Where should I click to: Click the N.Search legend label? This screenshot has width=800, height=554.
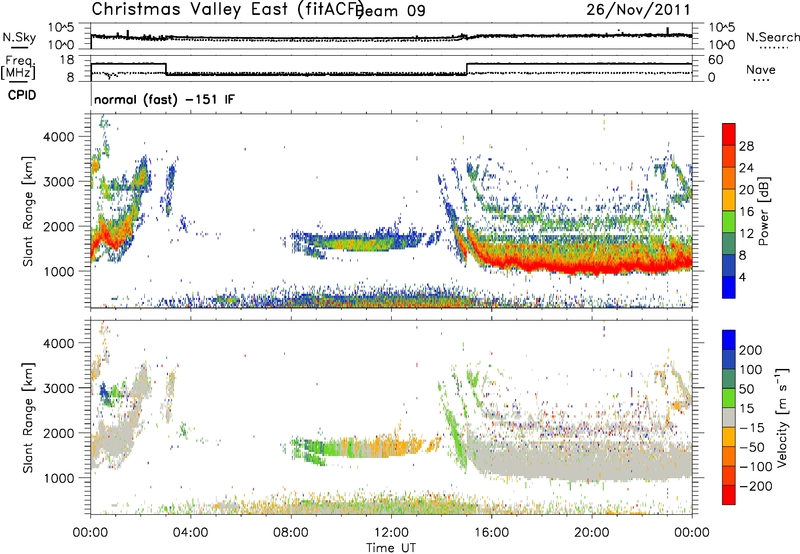coord(772,37)
